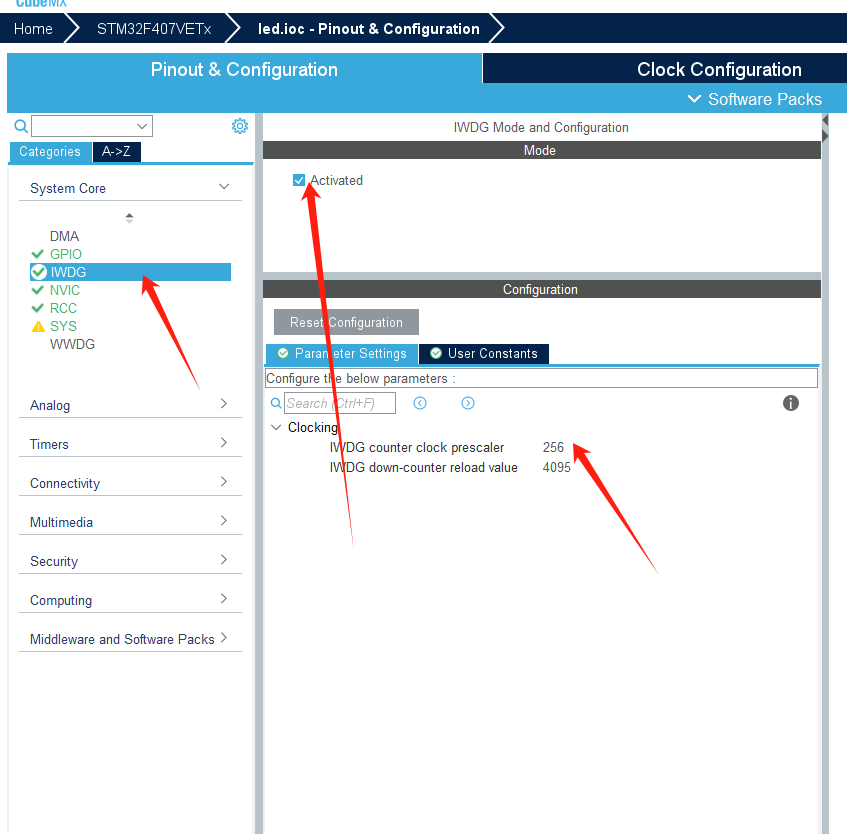Click IWDG counter clock prescaler label
The width and height of the screenshot is (847, 834).
416,447
